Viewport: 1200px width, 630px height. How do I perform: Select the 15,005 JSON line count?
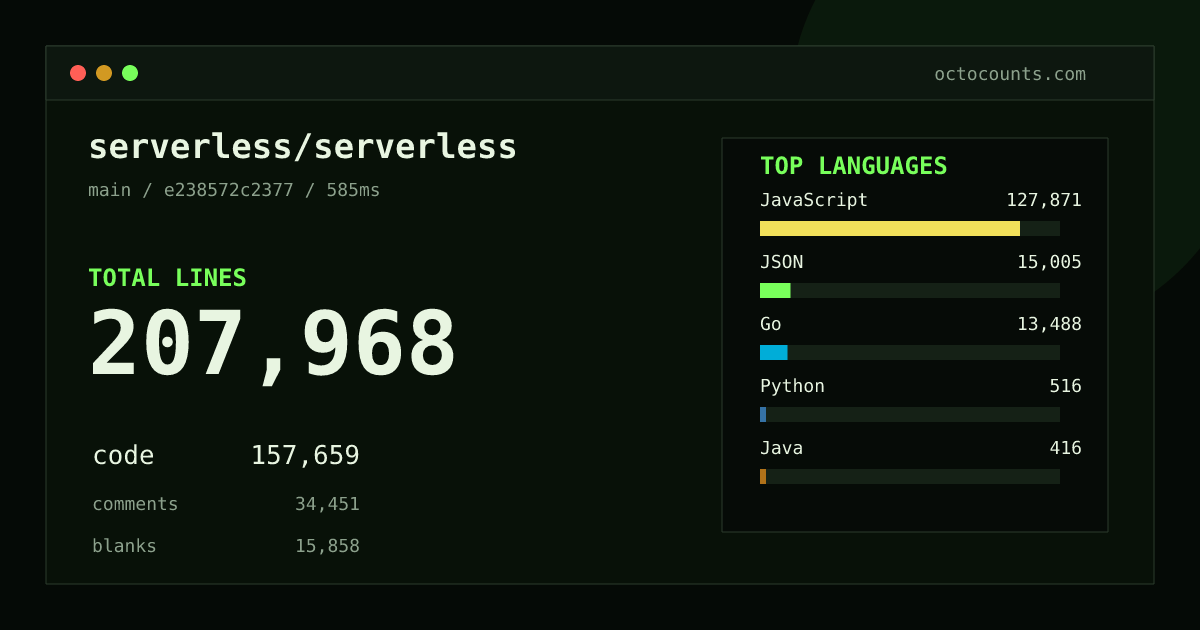pos(1049,262)
